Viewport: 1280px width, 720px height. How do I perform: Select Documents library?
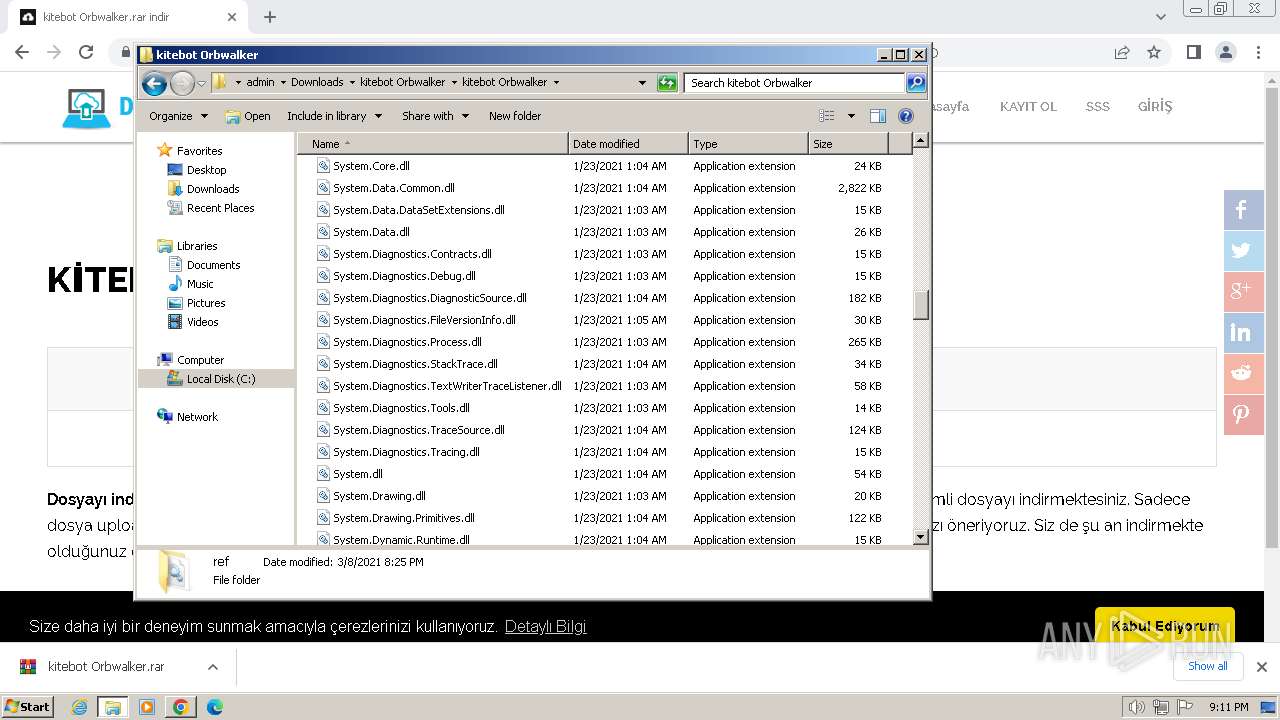(x=213, y=265)
